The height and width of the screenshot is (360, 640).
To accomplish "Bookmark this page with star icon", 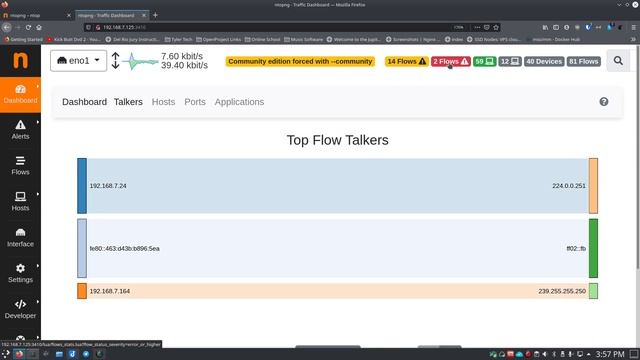I will coord(496,27).
